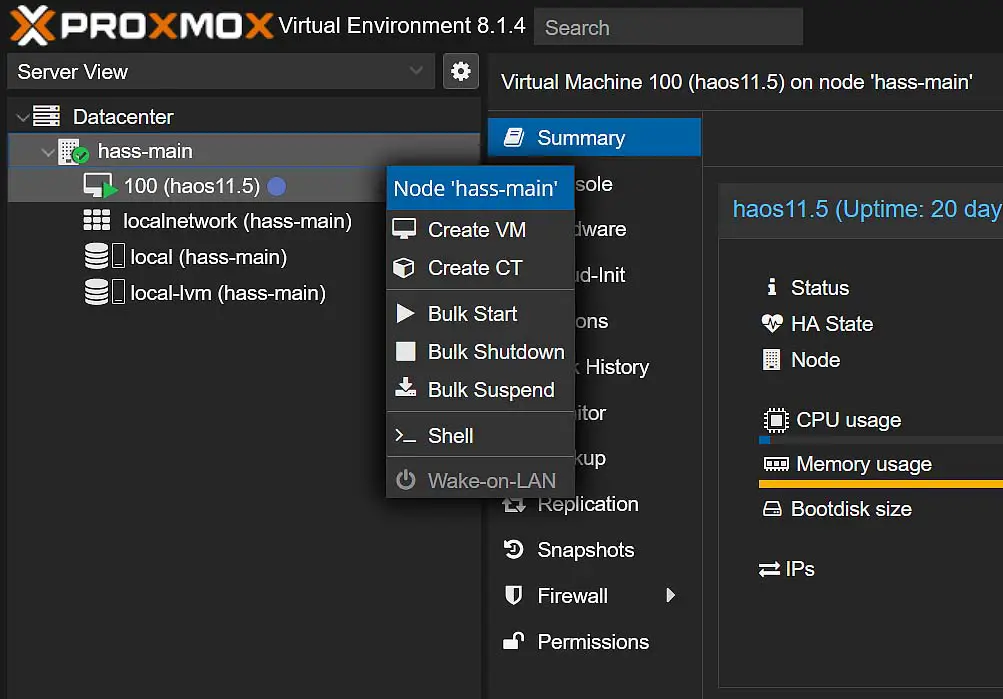
Task: Click the HA State heartbeat icon
Action: 772,323
